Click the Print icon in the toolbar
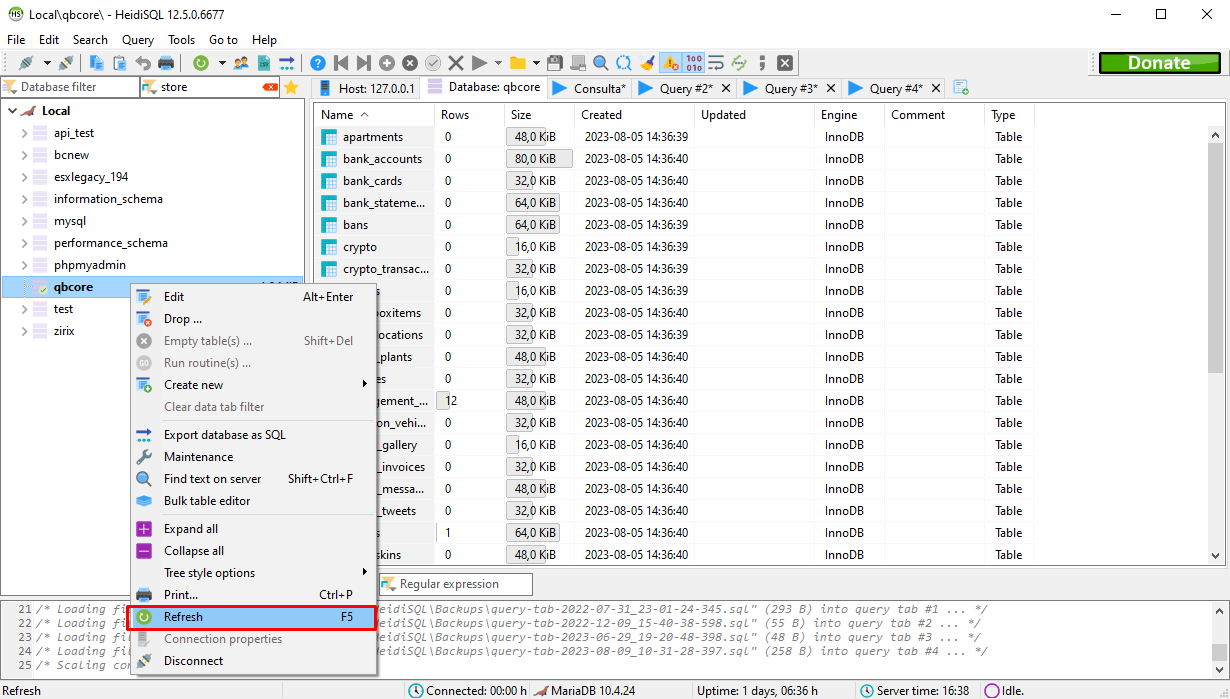The height and width of the screenshot is (699, 1230). [166, 63]
